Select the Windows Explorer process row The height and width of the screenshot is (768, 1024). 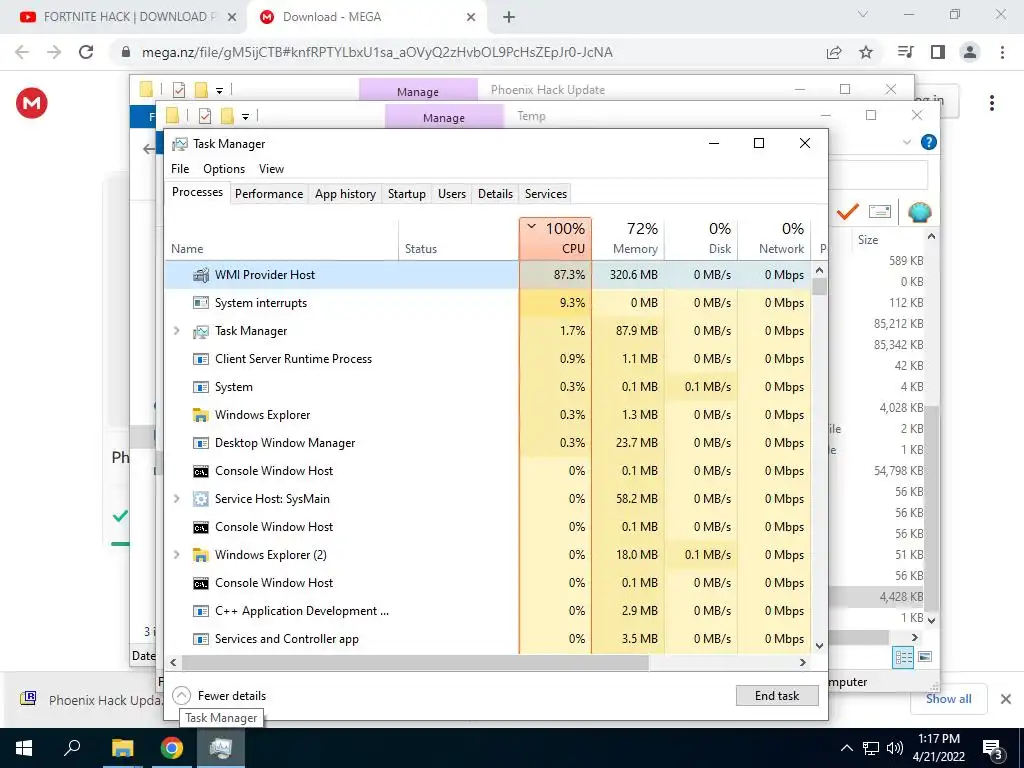coord(487,415)
